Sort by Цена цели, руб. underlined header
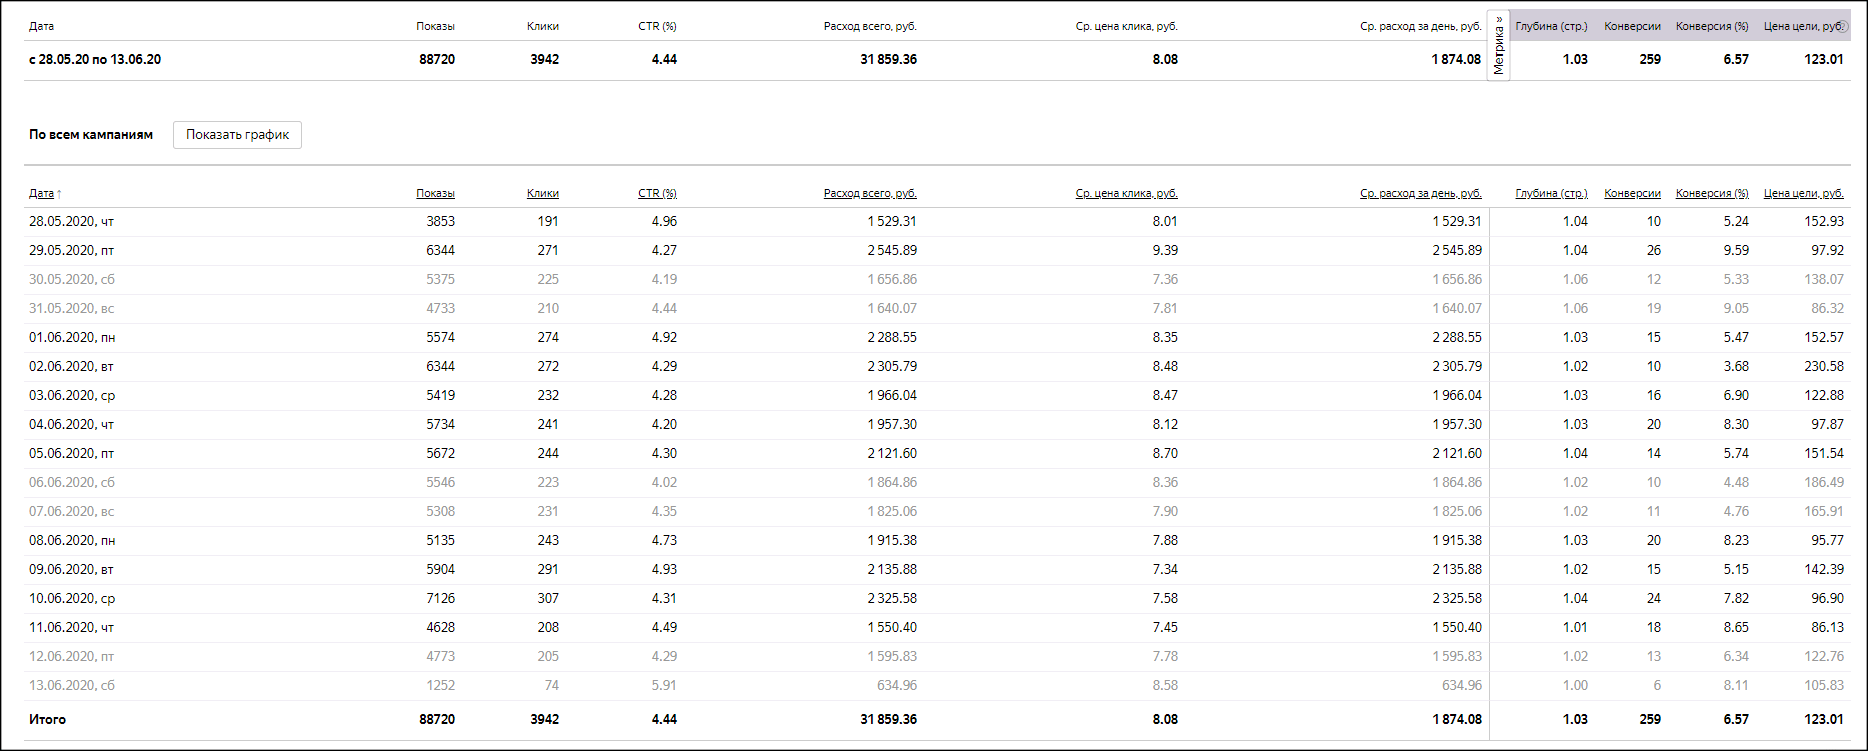This screenshot has width=1868, height=751. [1803, 193]
